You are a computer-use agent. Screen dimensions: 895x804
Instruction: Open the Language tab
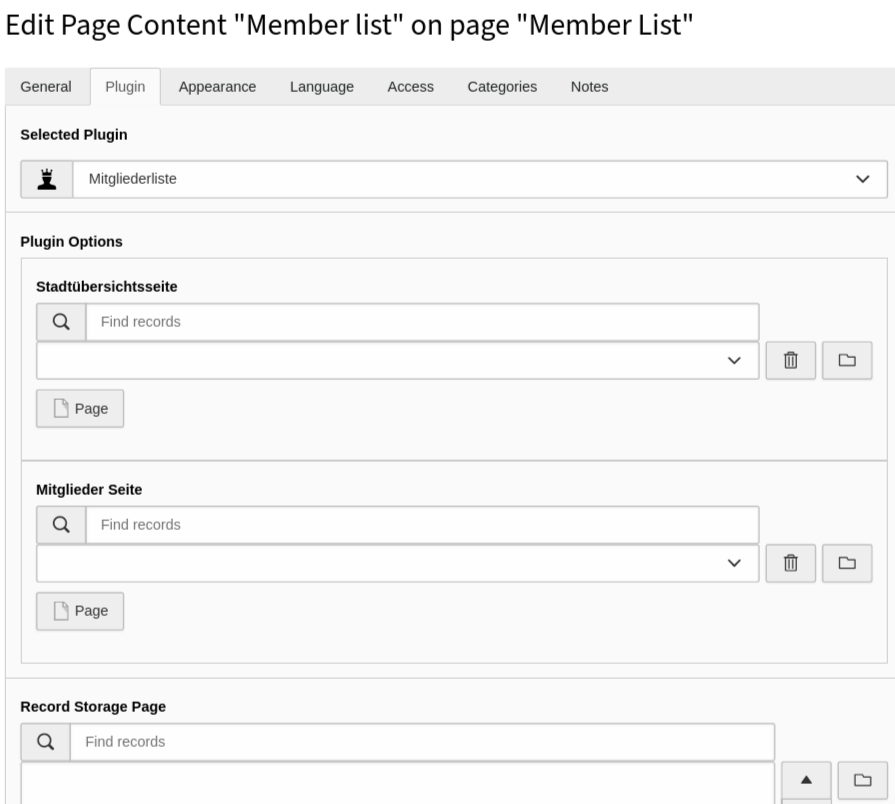click(x=321, y=87)
